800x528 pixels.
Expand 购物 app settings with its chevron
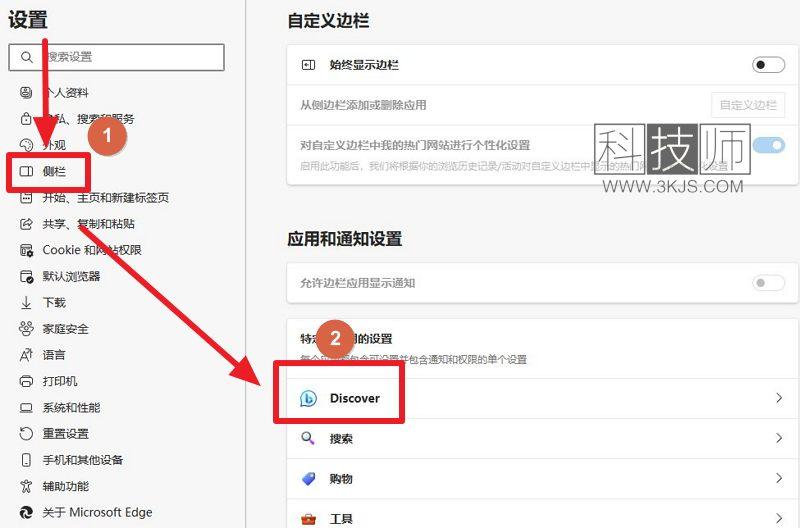(x=779, y=479)
